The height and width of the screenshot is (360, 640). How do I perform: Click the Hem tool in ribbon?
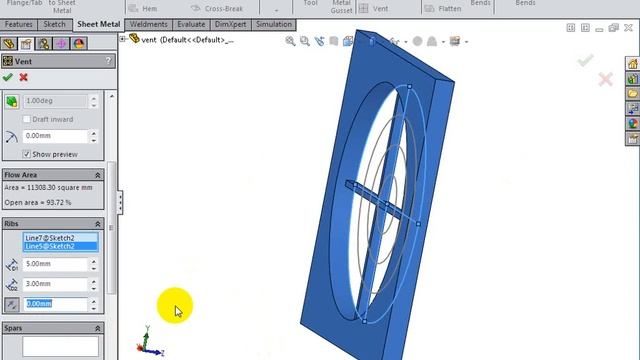pyautogui.click(x=143, y=8)
